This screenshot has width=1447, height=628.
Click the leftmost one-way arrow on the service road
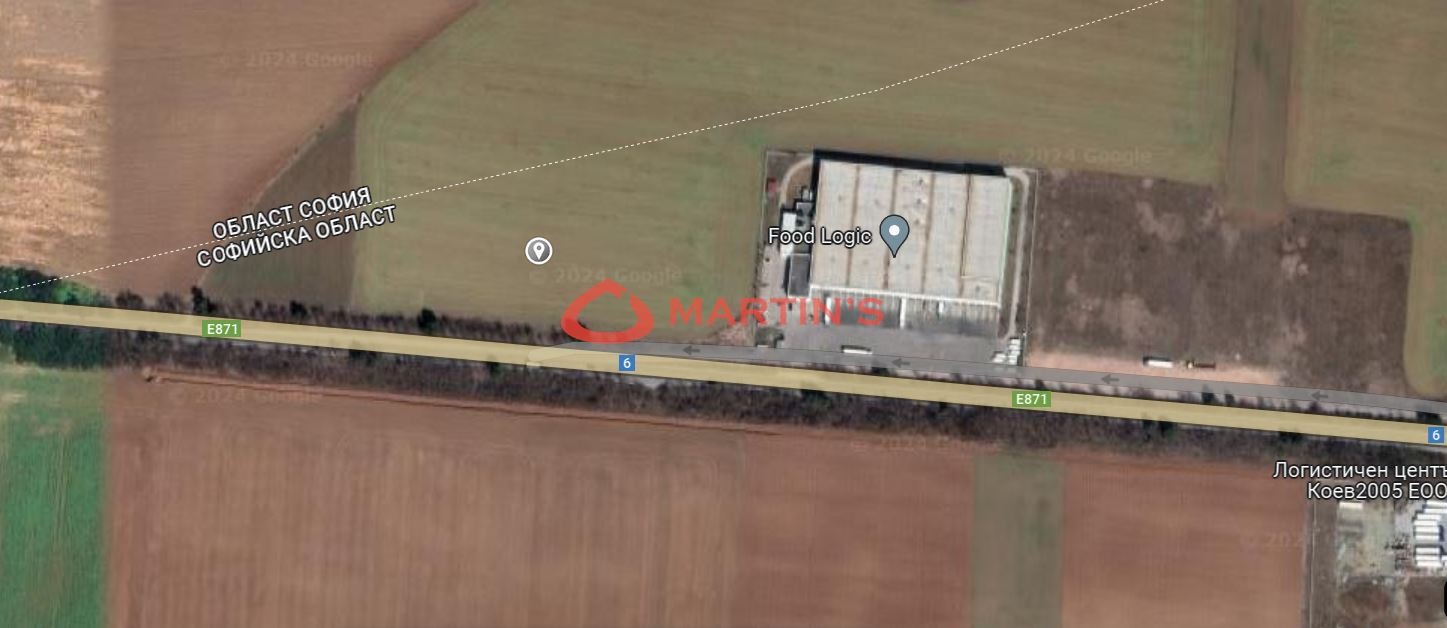[692, 350]
